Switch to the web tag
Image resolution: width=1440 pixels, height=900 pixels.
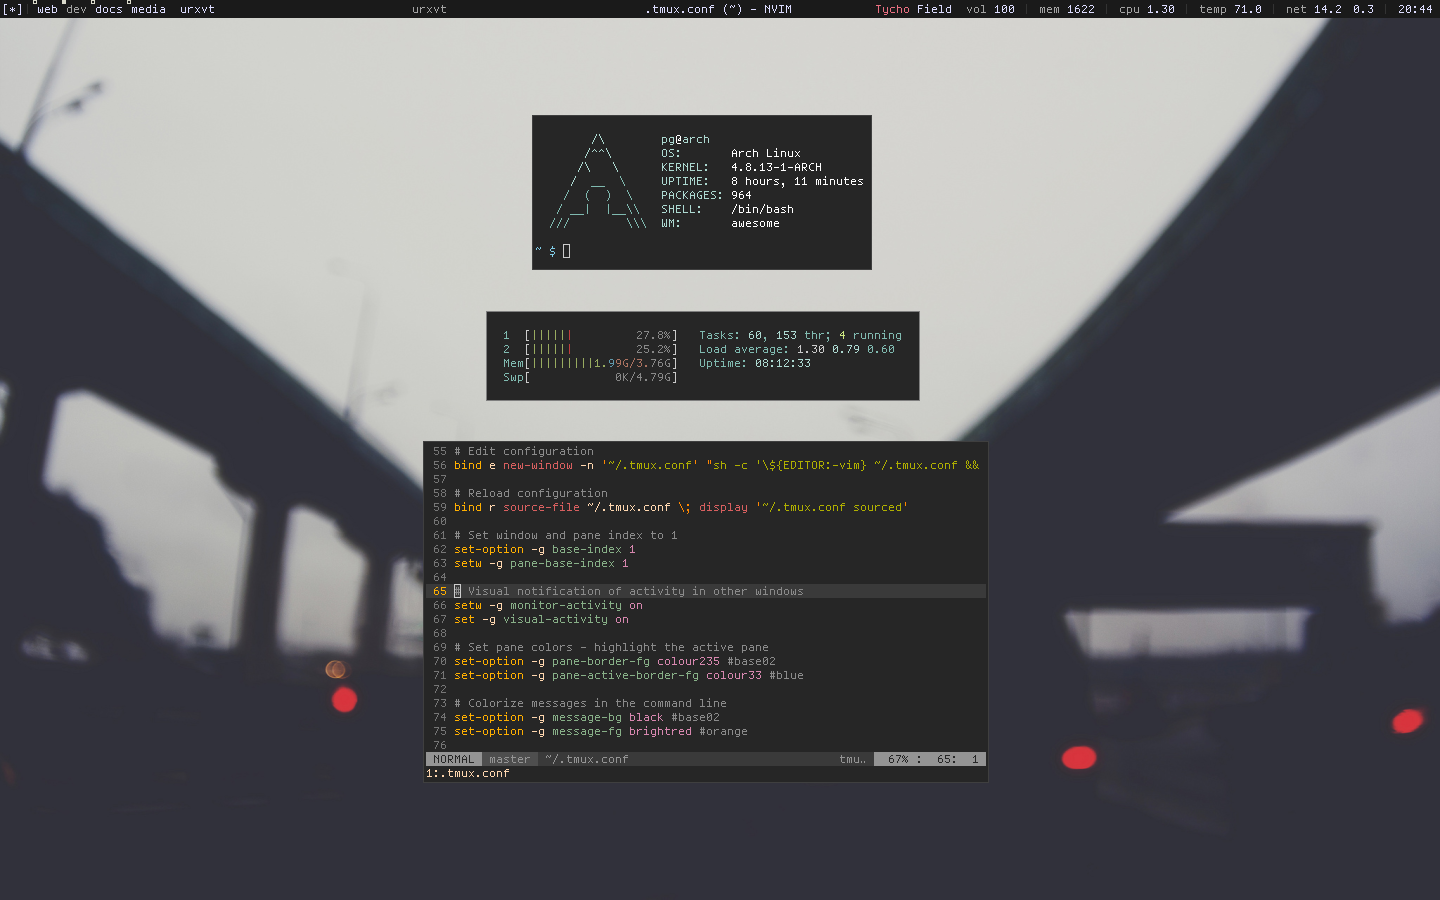point(47,9)
